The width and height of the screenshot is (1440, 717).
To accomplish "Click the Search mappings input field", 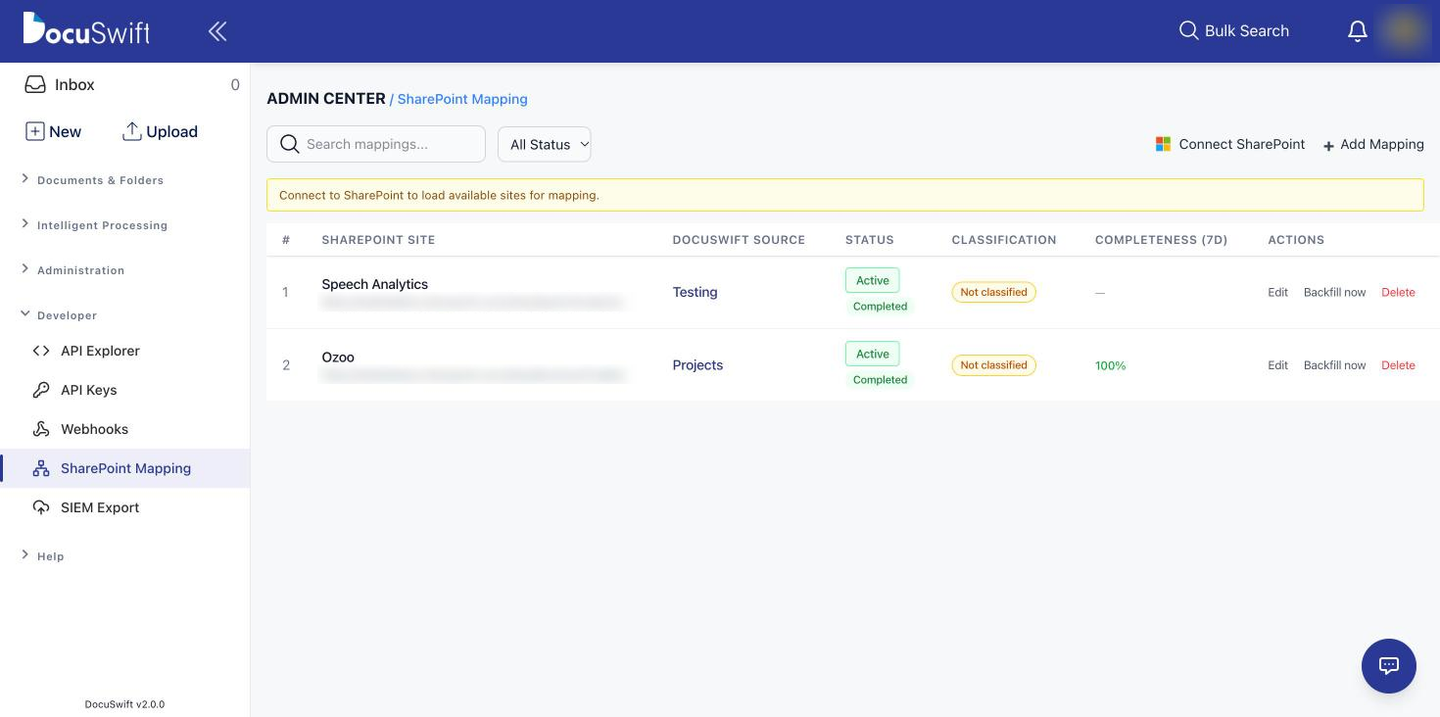I will pos(376,144).
